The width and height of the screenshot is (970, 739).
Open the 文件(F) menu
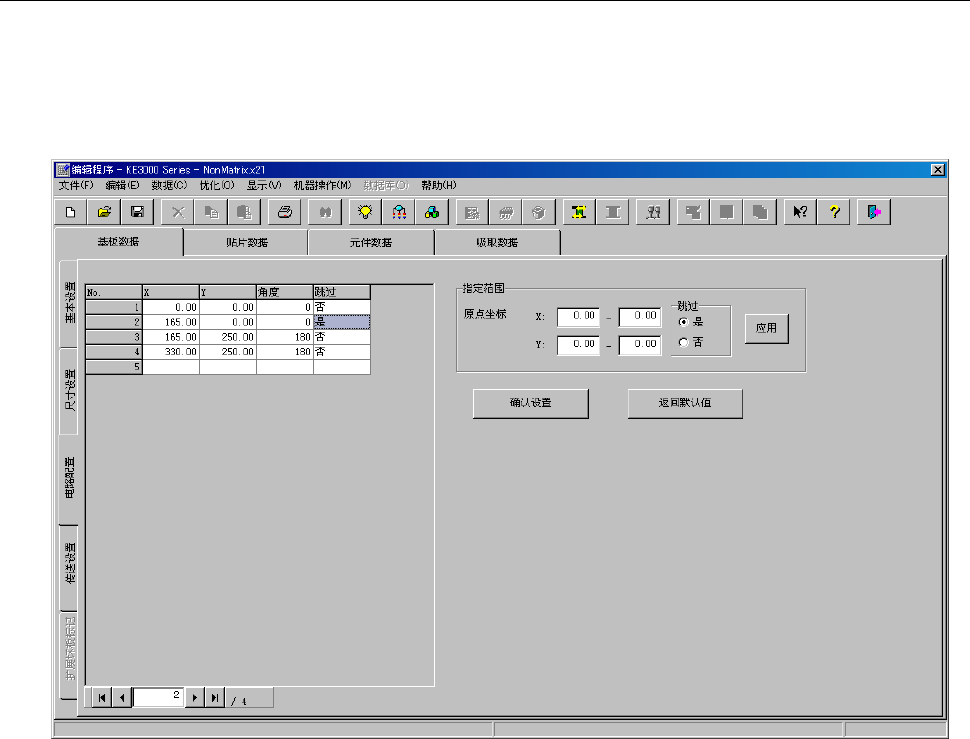point(76,185)
